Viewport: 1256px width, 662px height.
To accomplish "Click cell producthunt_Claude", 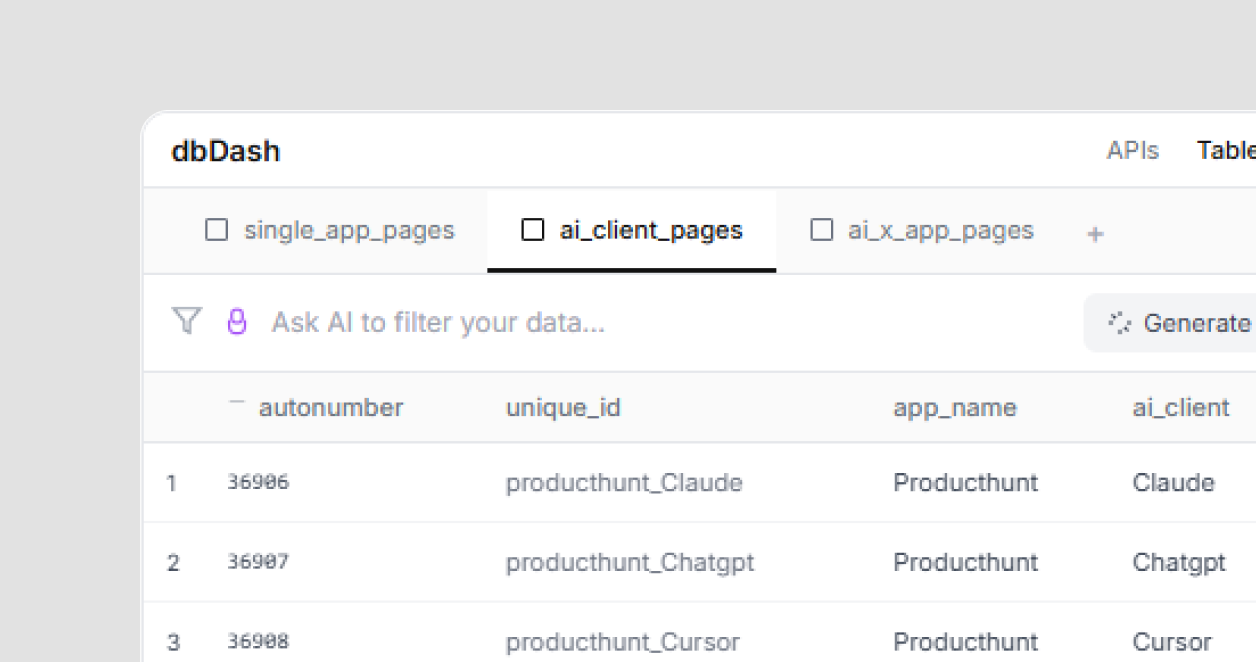I will click(624, 483).
